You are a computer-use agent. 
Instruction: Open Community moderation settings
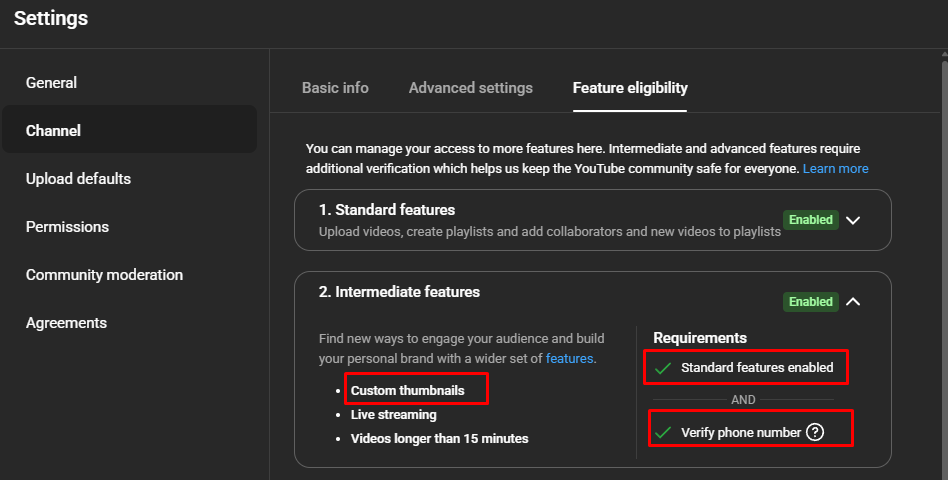[x=105, y=275]
